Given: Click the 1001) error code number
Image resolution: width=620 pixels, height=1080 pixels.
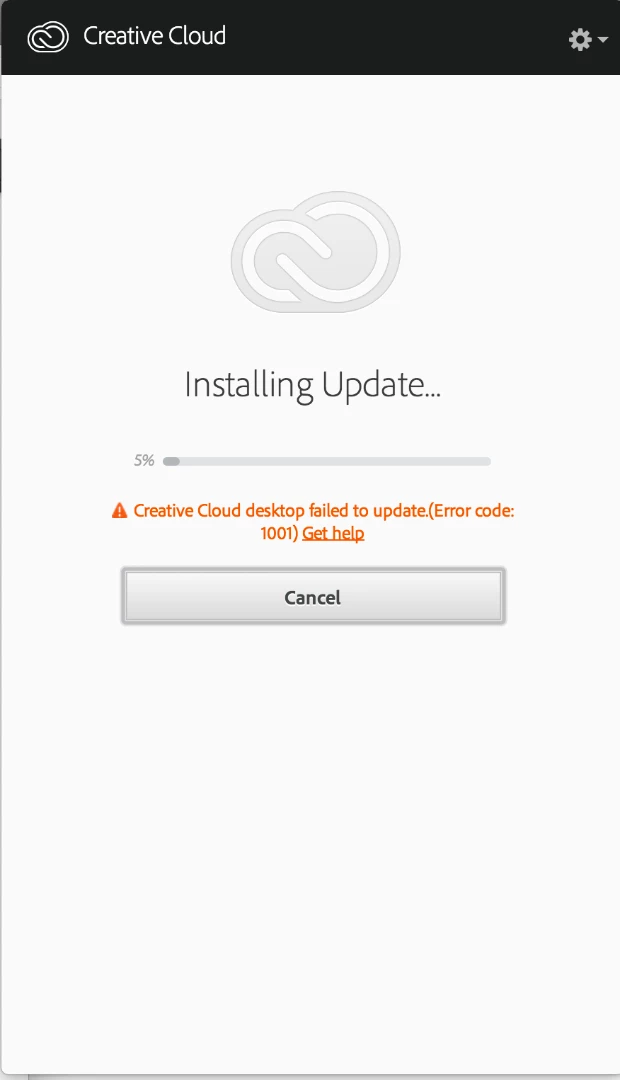Looking at the screenshot, I should pos(279,533).
